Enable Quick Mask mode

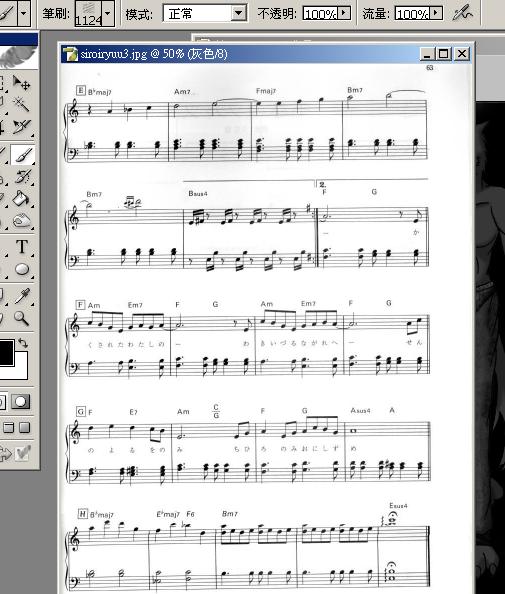tap(20, 402)
